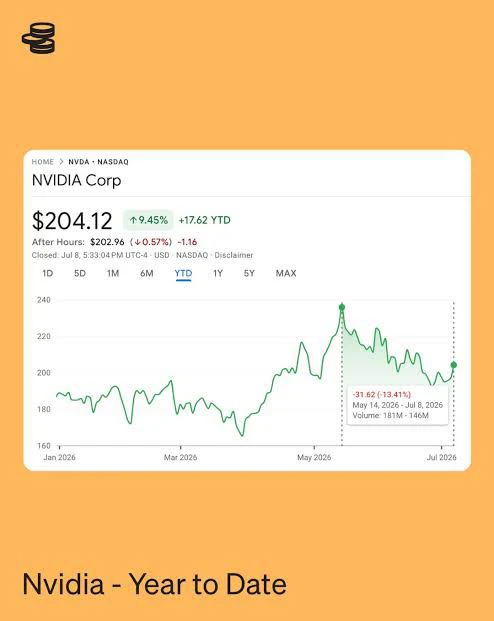
Task: Select the 1D time range tab
Action: pos(48,273)
